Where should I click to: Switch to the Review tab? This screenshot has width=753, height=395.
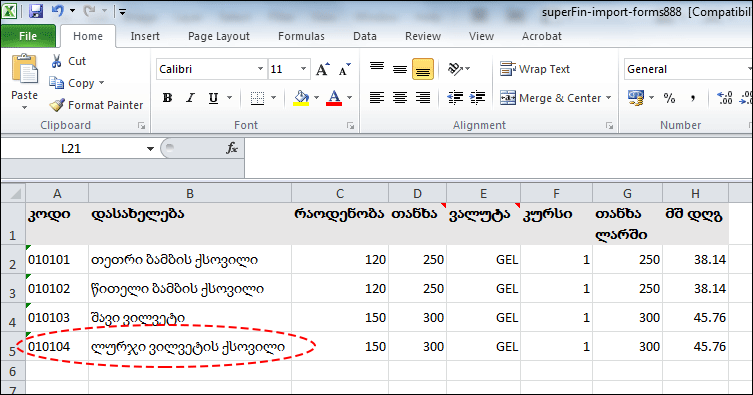tap(423, 36)
